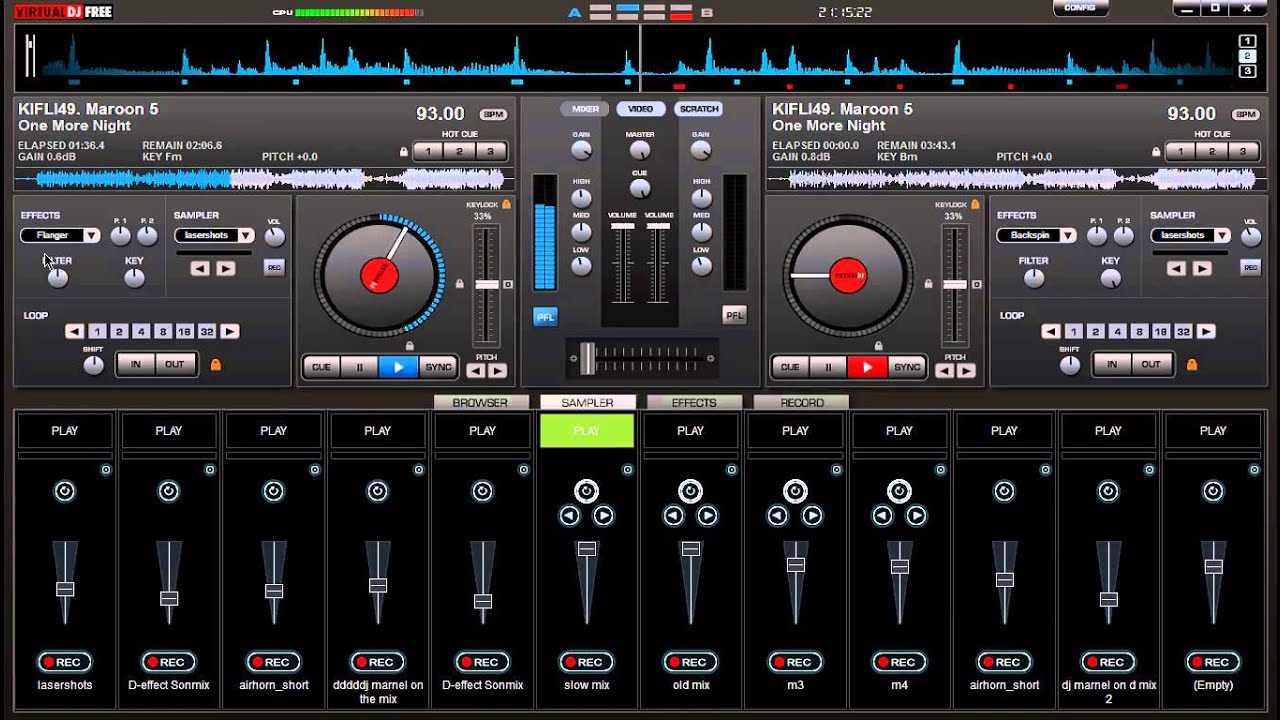Click the left deck FILTER knob
The image size is (1280, 720).
[58, 278]
